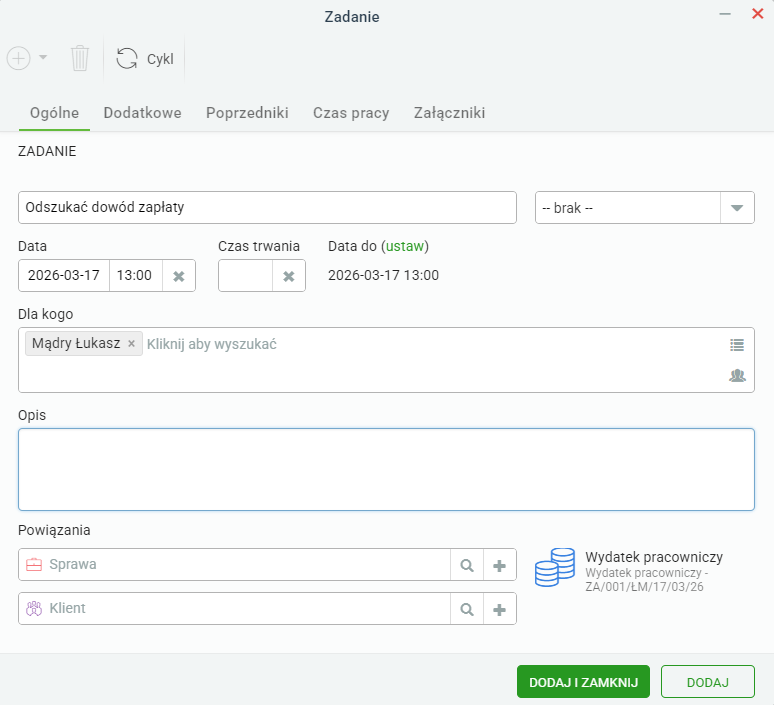
Task: Click the Cykl refresh arrows icon
Action: pos(127,58)
